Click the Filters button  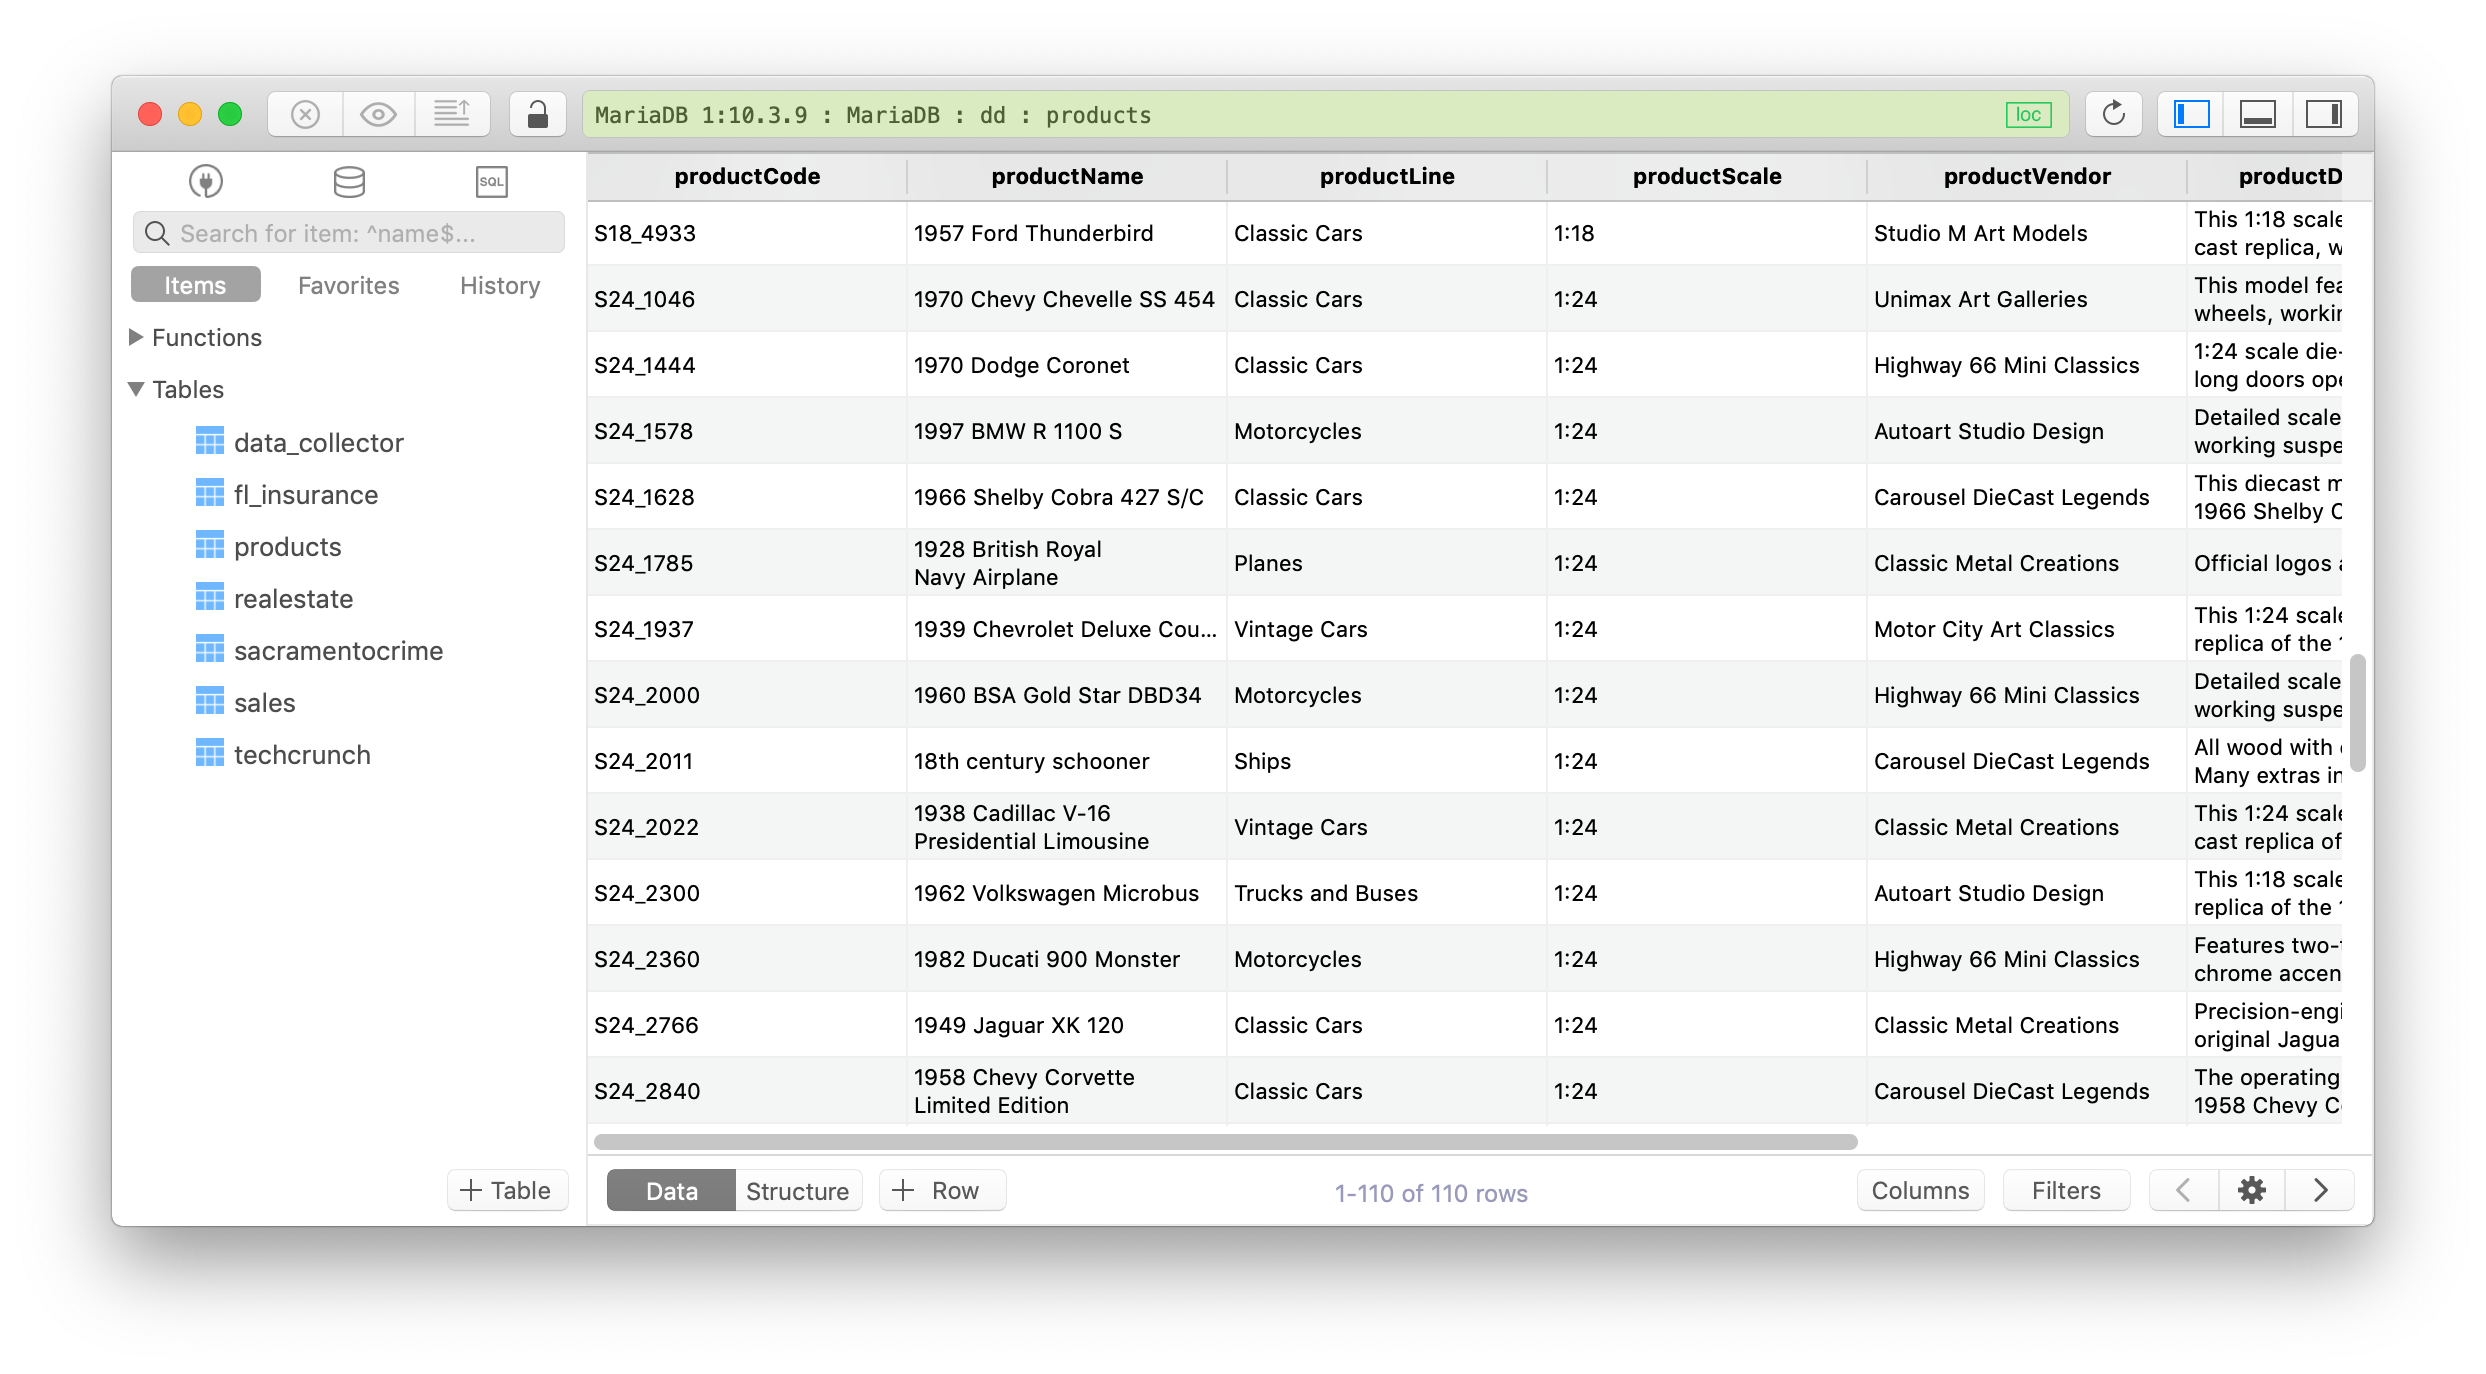click(2066, 1190)
